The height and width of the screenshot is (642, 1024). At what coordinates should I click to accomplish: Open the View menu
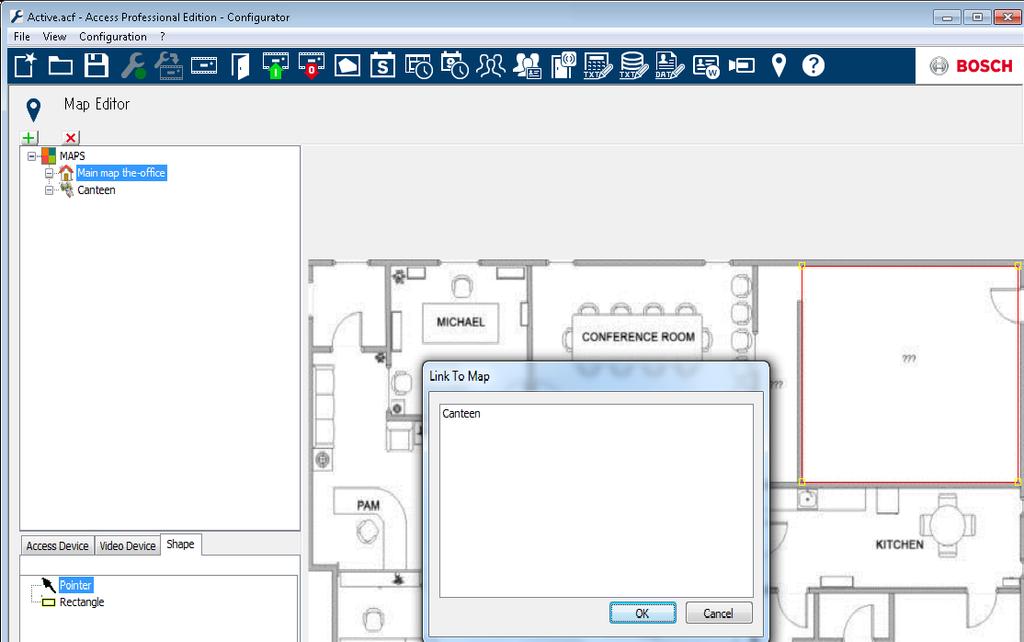pos(54,37)
